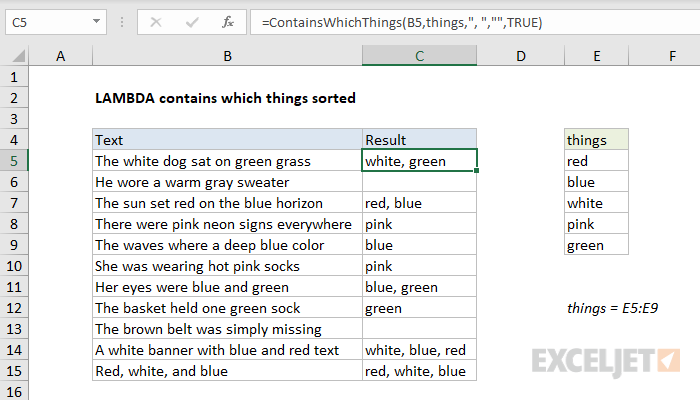Select row 8 header

tap(14, 224)
